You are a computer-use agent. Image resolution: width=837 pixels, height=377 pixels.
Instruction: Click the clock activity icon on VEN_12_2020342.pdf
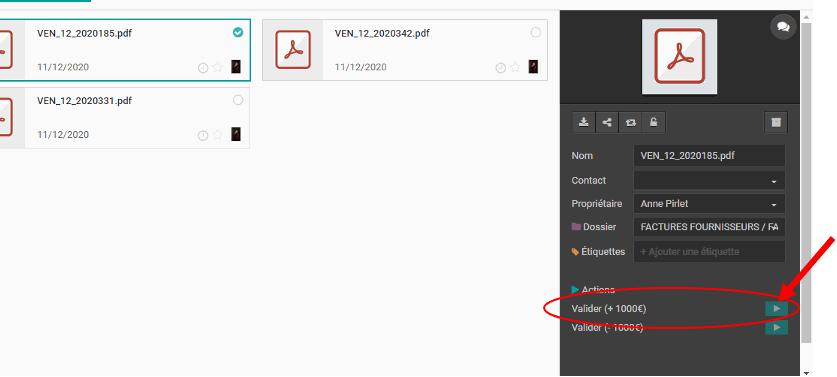coord(501,68)
